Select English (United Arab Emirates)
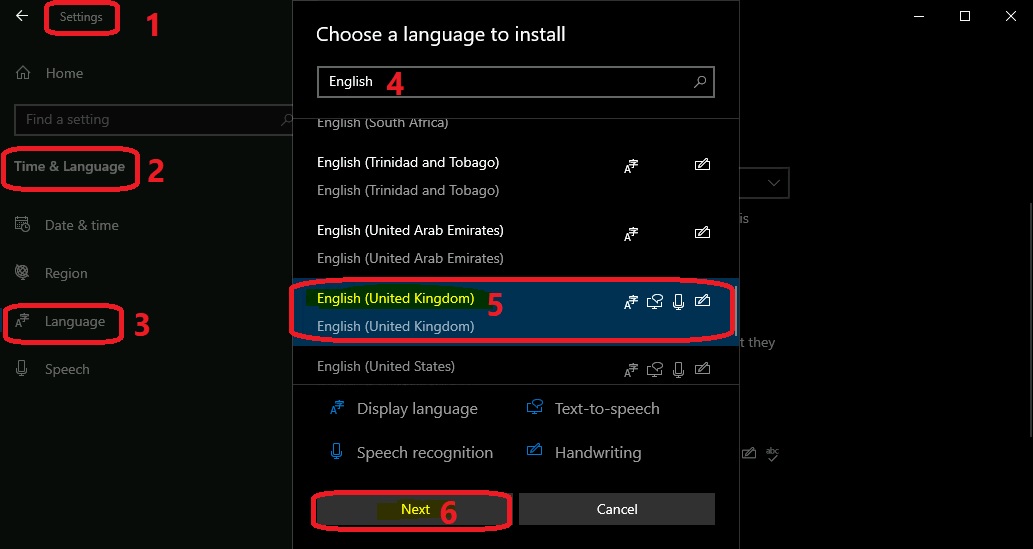1033x549 pixels. (x=515, y=244)
